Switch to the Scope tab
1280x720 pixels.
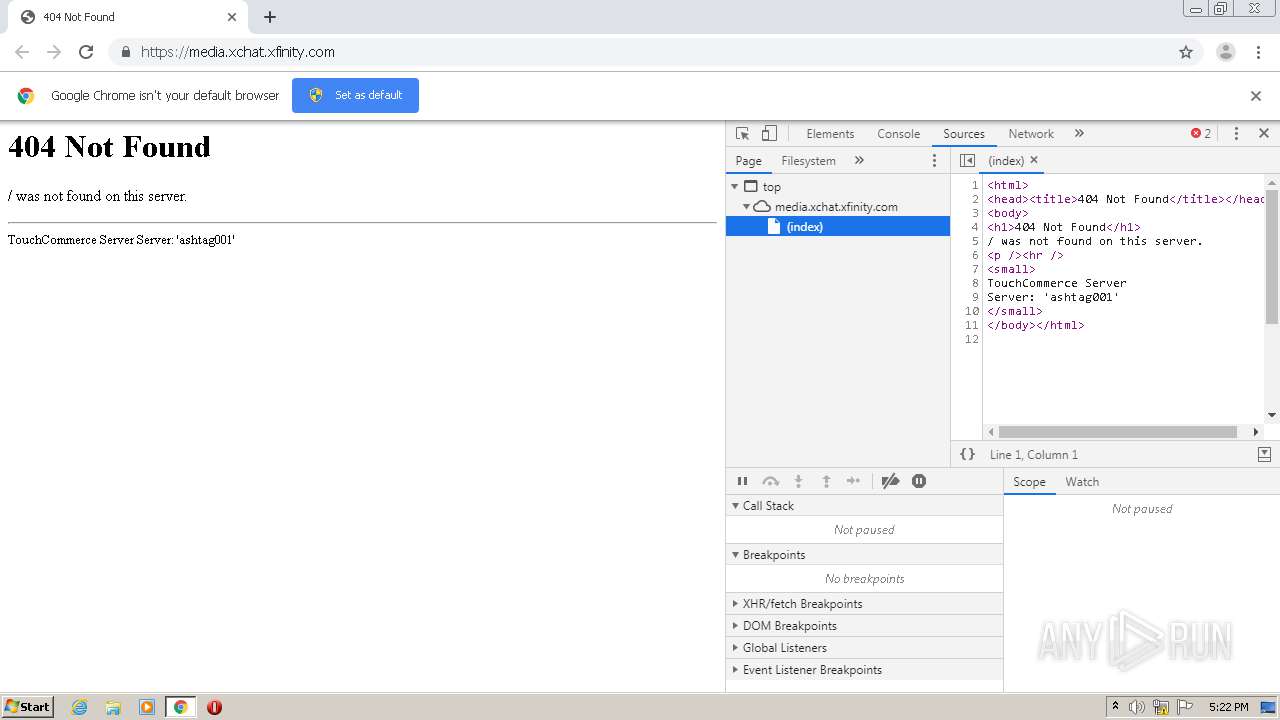click(x=1029, y=482)
